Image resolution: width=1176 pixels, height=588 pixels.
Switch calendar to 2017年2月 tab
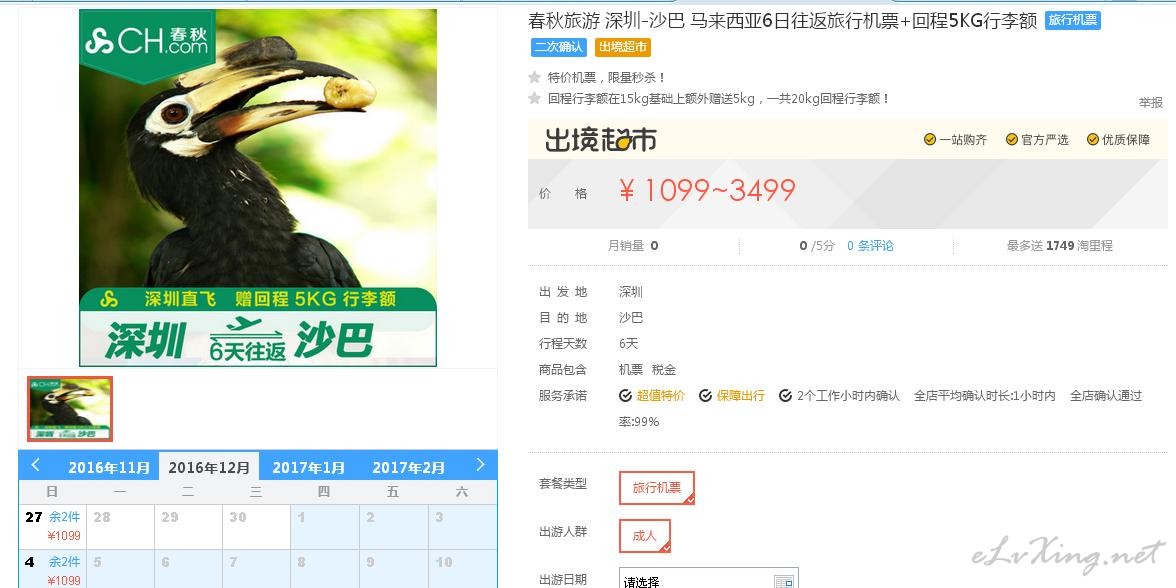click(x=409, y=467)
